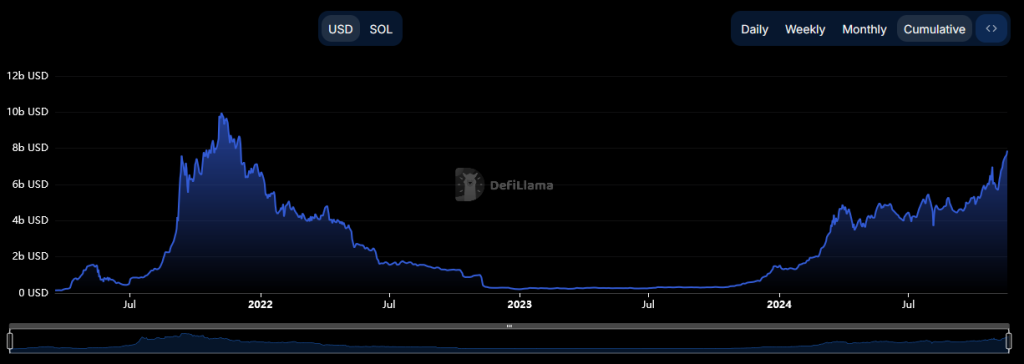Click the chart peak near 10b USD

tap(221, 114)
